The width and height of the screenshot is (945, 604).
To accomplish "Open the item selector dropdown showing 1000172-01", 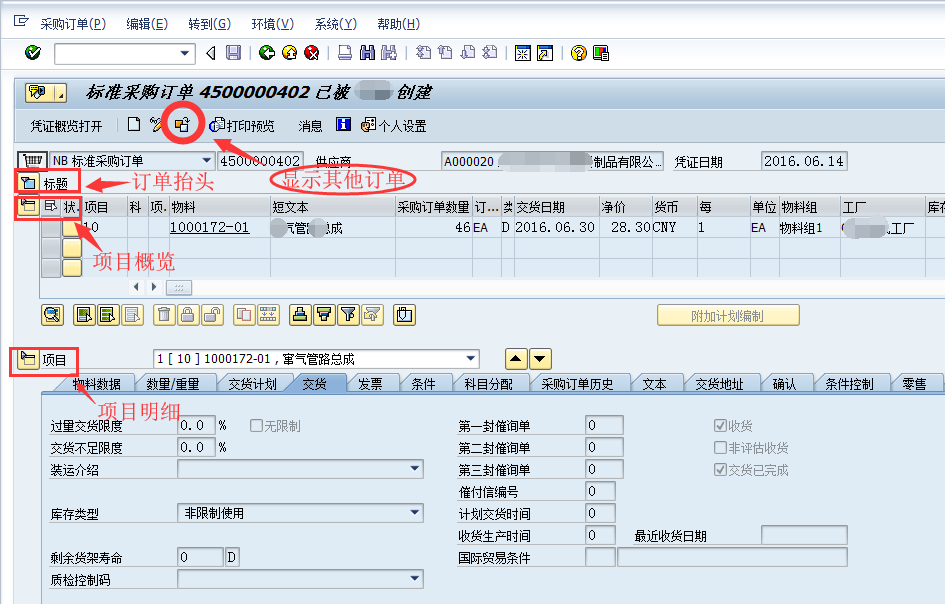I will (468, 358).
